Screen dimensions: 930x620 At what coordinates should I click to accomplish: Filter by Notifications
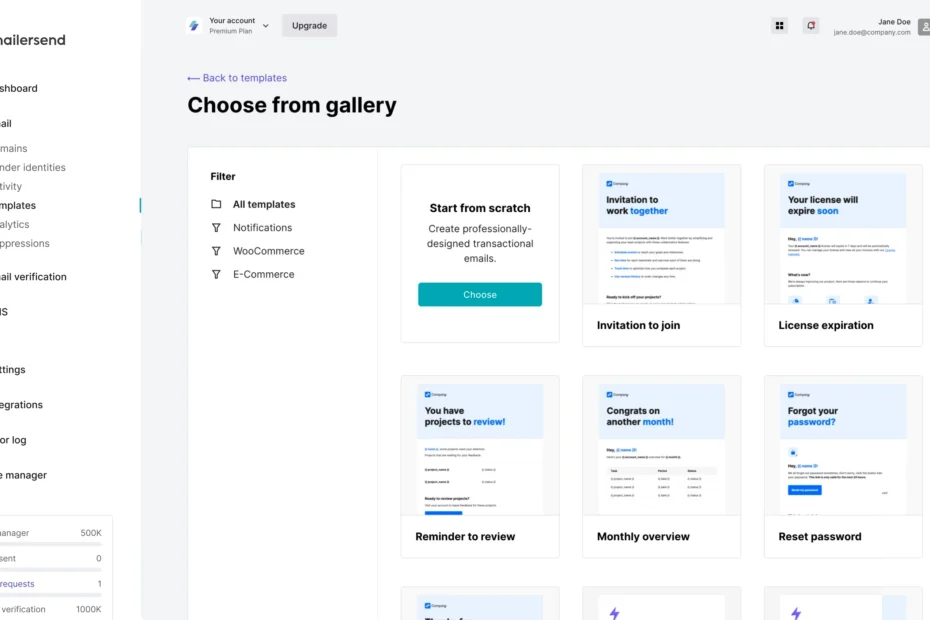(x=263, y=228)
